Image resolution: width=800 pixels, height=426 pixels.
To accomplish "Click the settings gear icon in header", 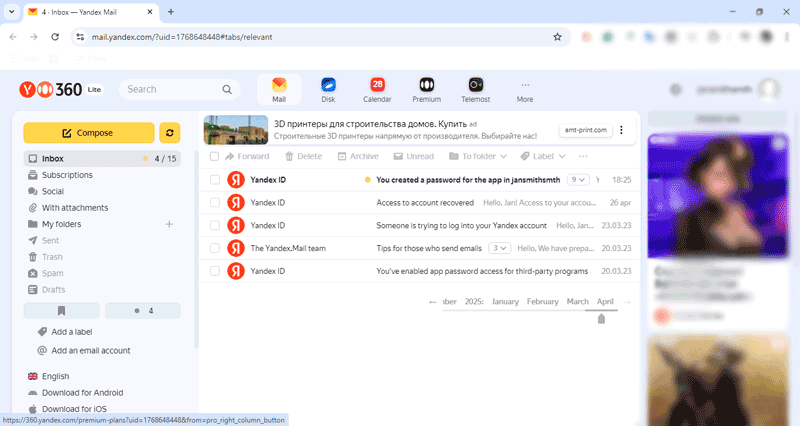I will (676, 90).
